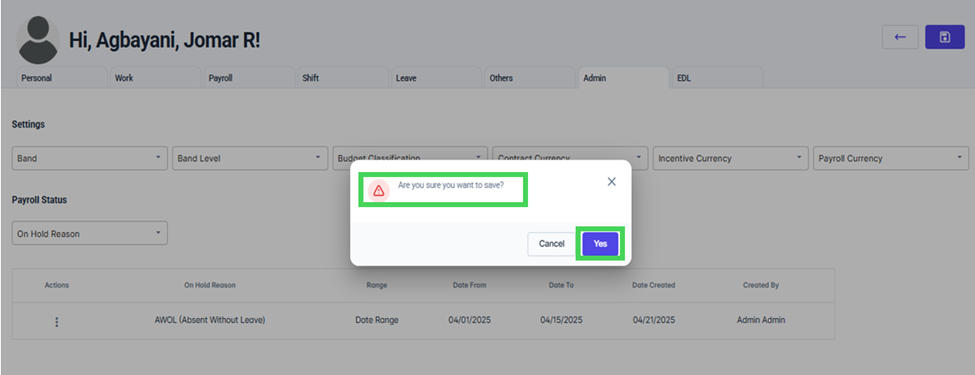
Task: Click the 'Are you sure you want to save?' message
Action: 451,185
